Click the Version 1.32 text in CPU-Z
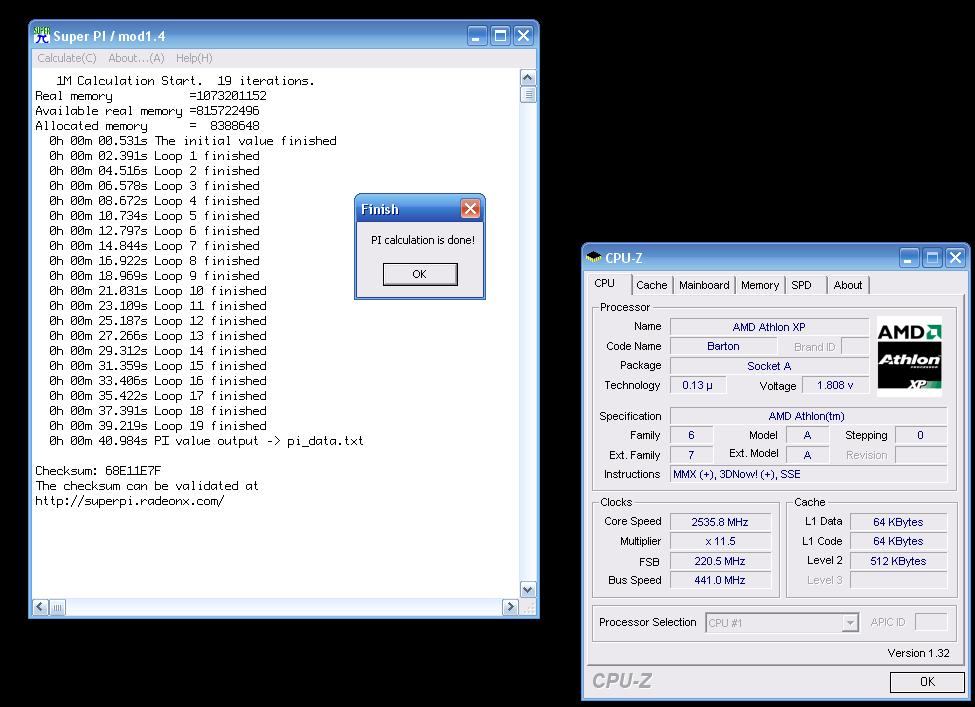This screenshot has height=707, width=975. point(918,653)
